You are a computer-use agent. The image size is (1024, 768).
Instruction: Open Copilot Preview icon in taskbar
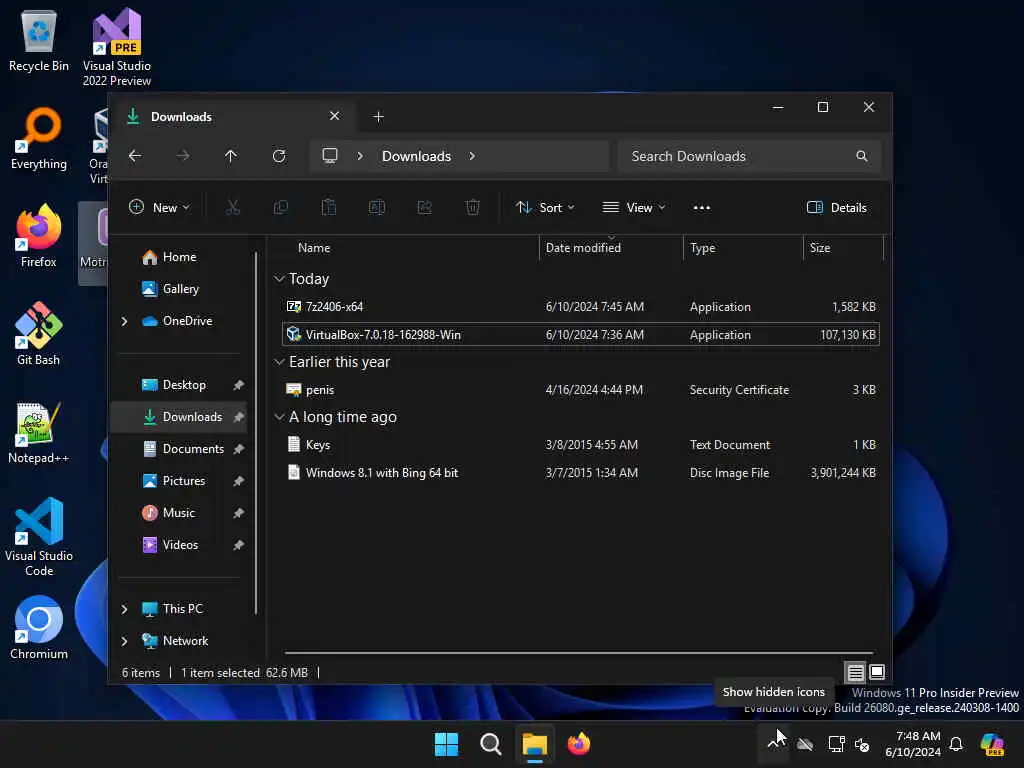pos(992,744)
